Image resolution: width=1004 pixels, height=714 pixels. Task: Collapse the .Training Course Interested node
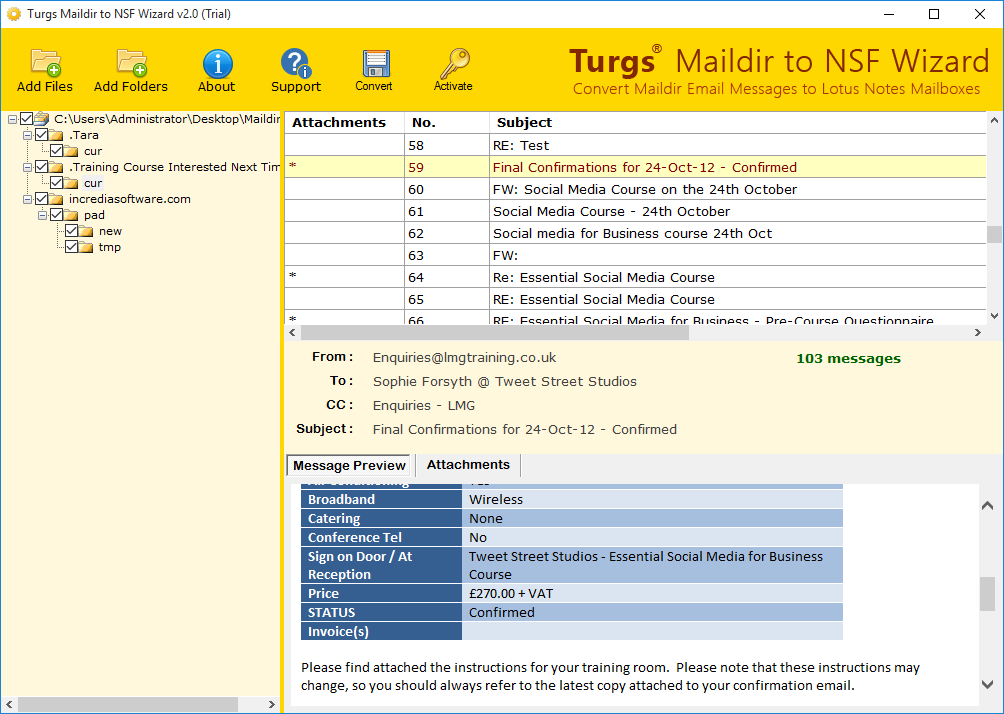point(28,167)
